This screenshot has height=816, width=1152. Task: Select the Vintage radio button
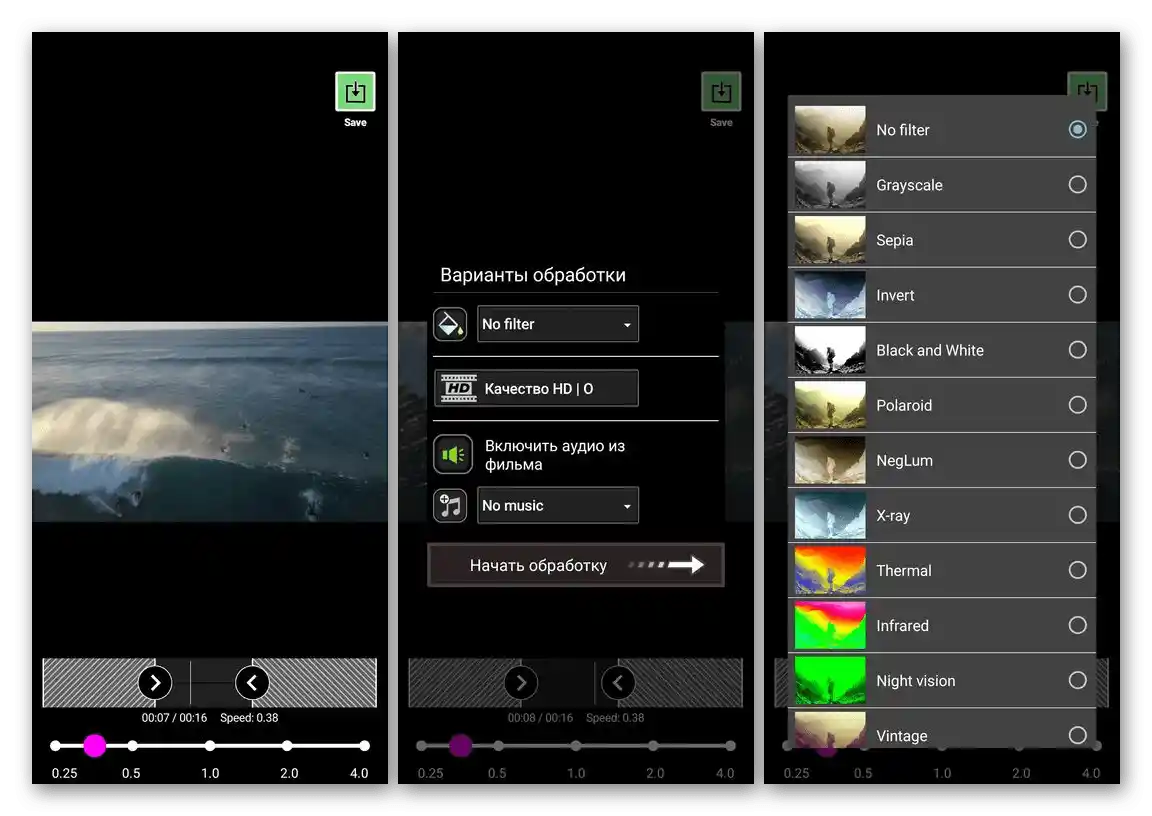tap(1077, 735)
